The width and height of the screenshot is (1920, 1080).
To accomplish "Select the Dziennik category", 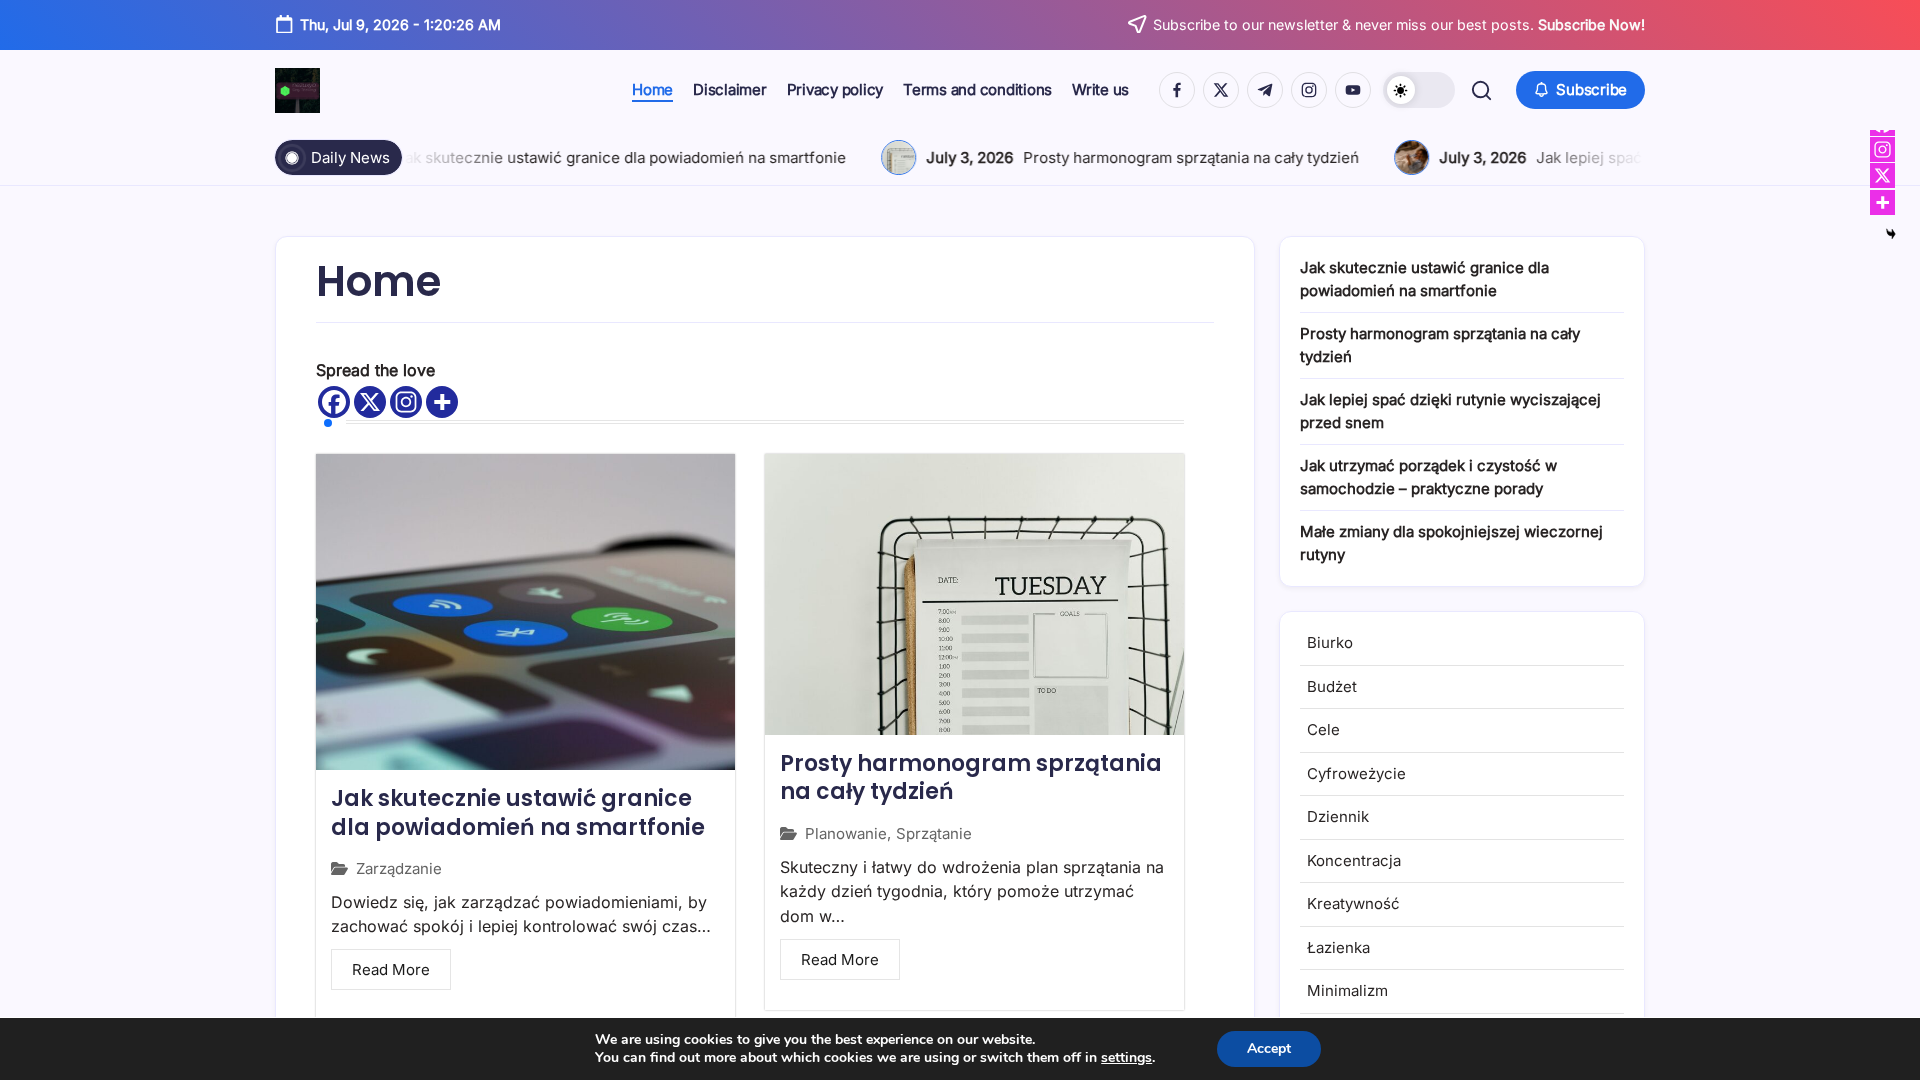I will (1338, 817).
